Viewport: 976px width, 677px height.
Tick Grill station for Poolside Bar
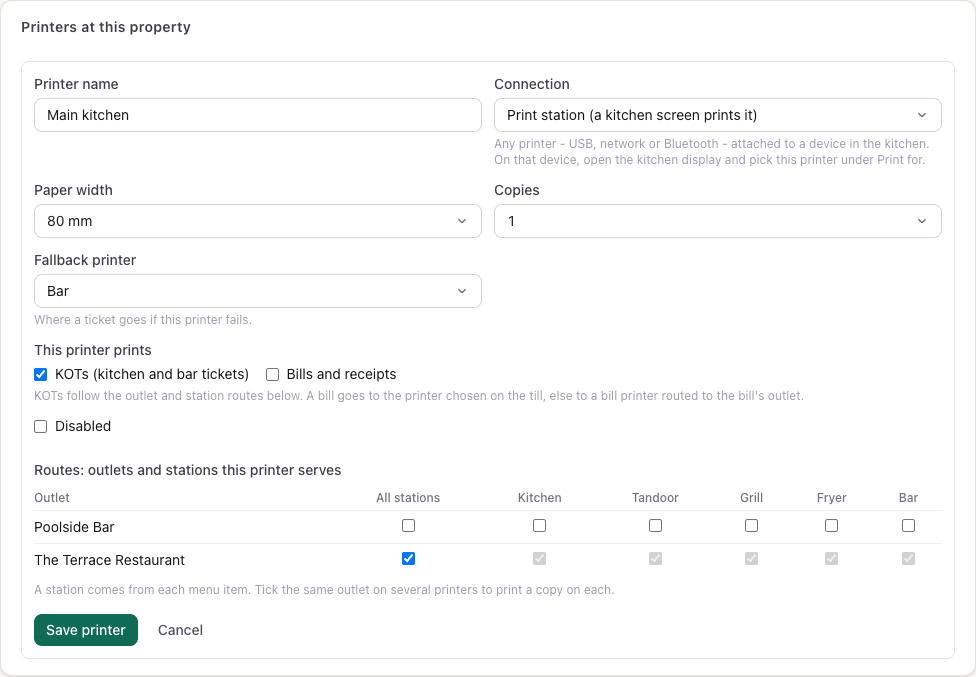click(x=751, y=526)
